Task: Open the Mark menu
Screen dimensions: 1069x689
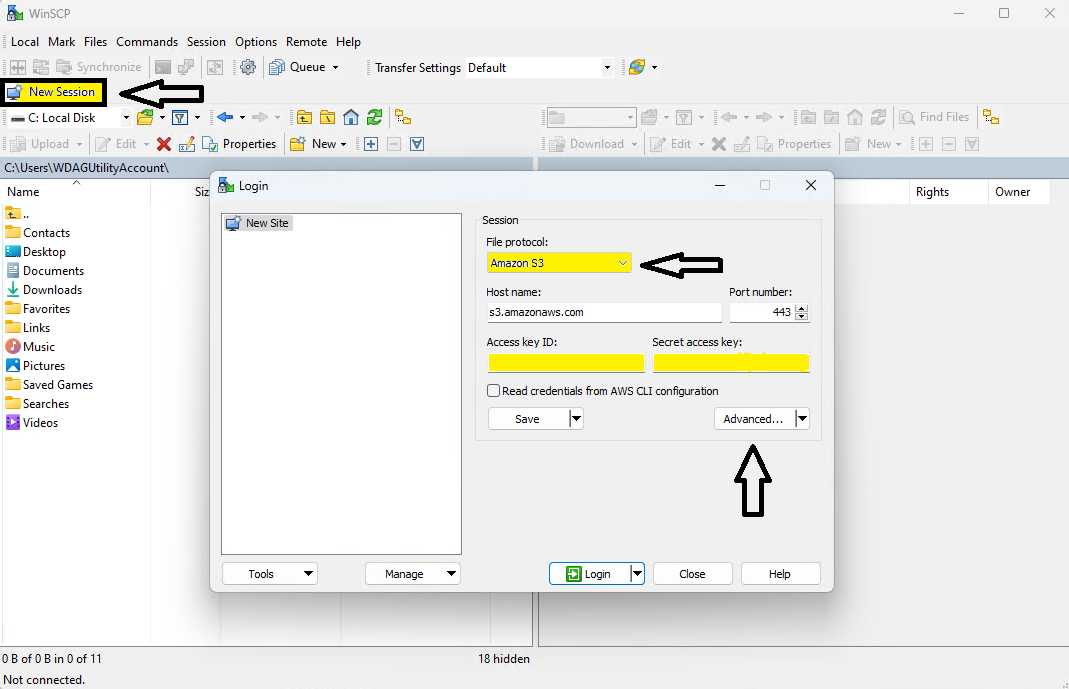Action: point(61,42)
